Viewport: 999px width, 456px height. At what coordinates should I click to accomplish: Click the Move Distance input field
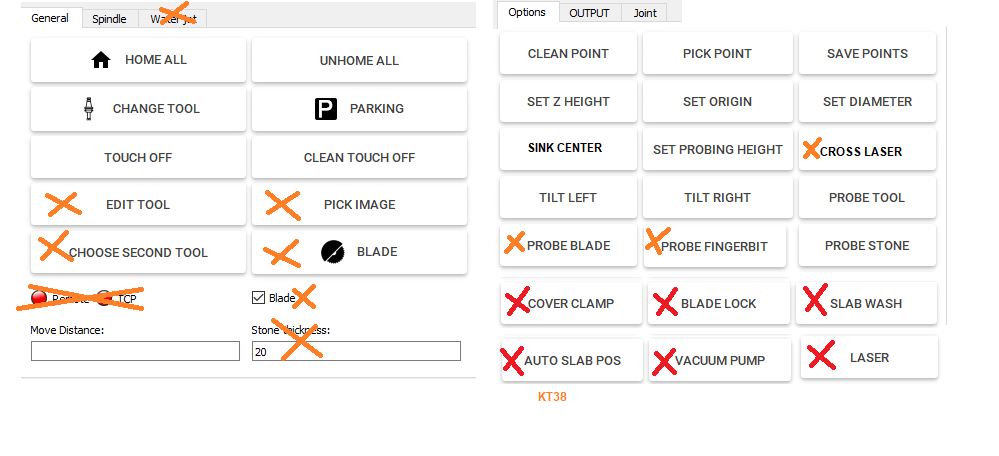click(135, 351)
